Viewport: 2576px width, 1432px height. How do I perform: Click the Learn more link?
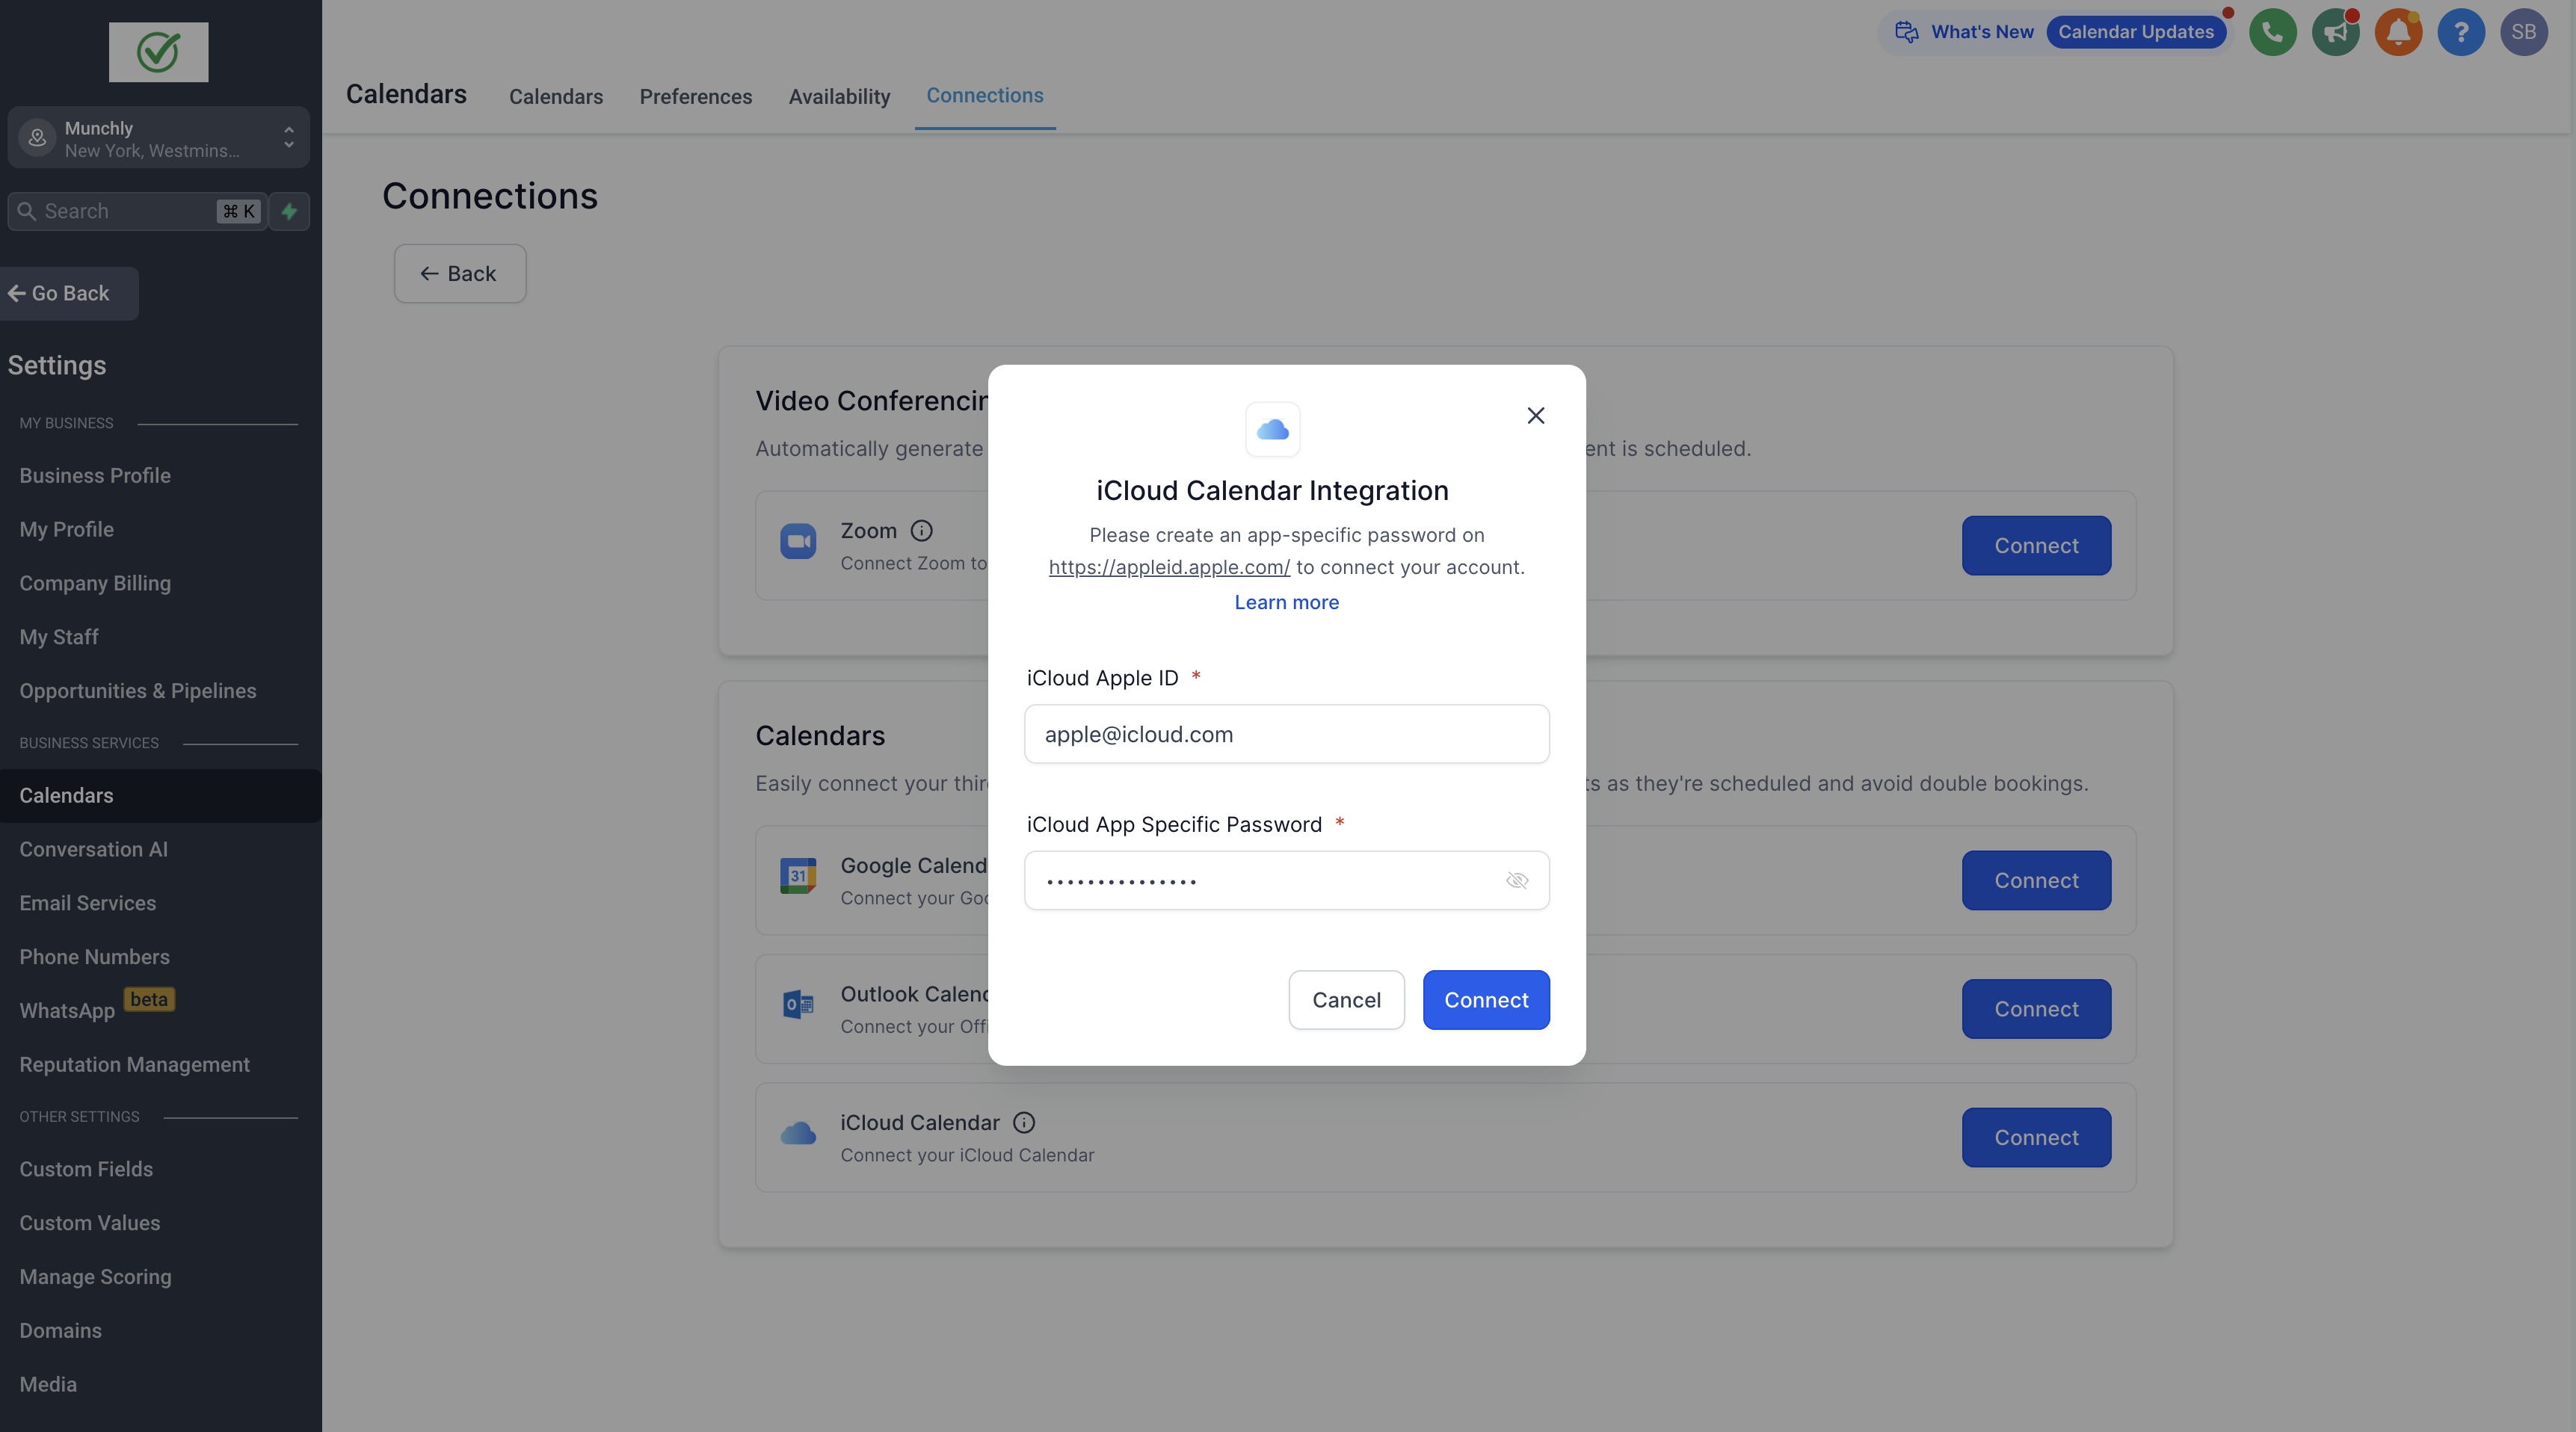point(1286,602)
